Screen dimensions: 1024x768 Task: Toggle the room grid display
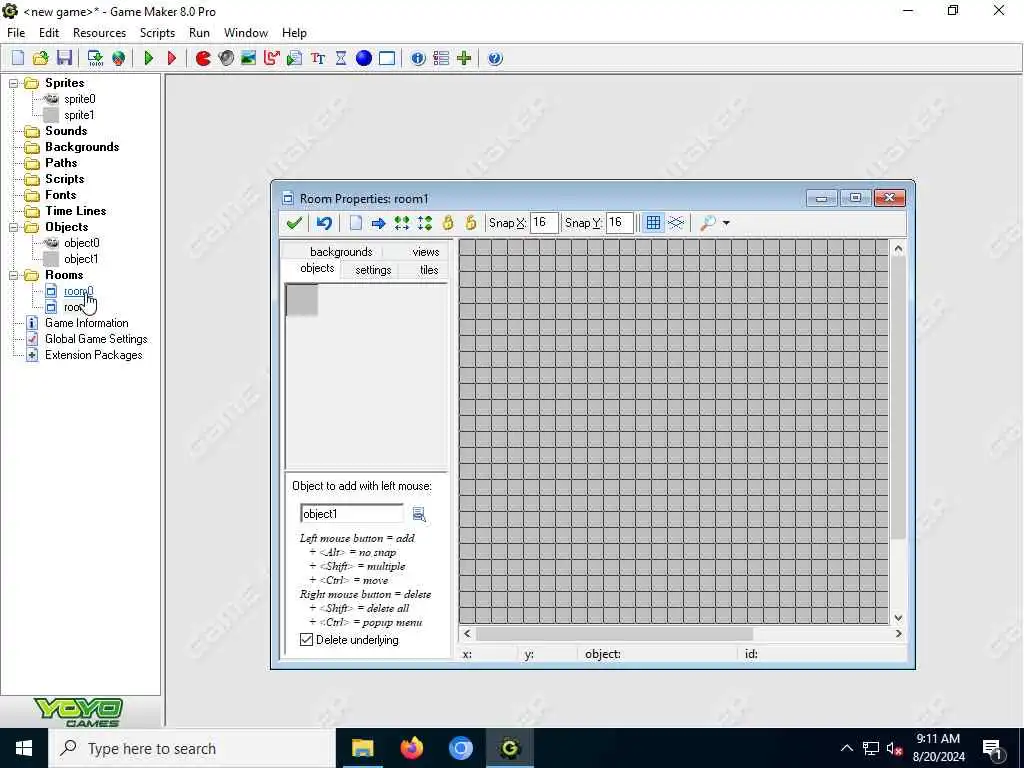[x=653, y=223]
